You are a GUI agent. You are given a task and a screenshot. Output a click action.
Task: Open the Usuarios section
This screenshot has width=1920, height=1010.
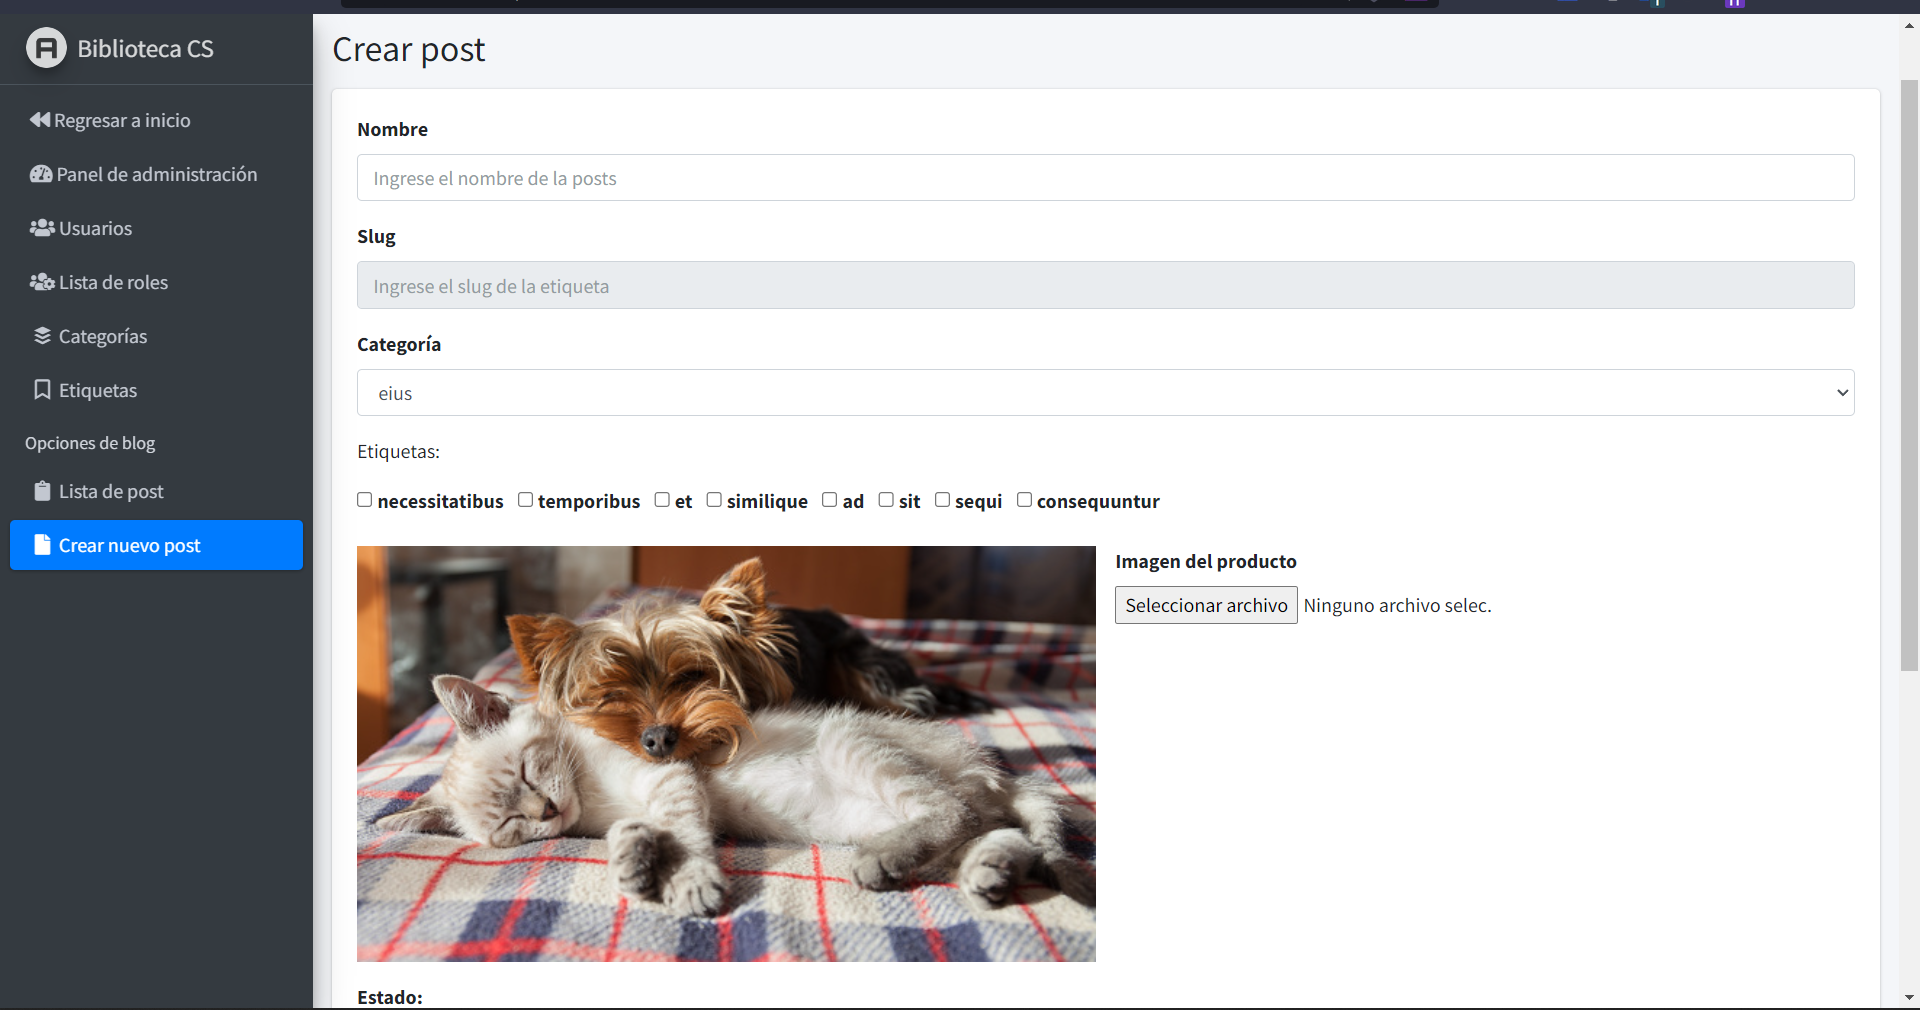pos(156,228)
